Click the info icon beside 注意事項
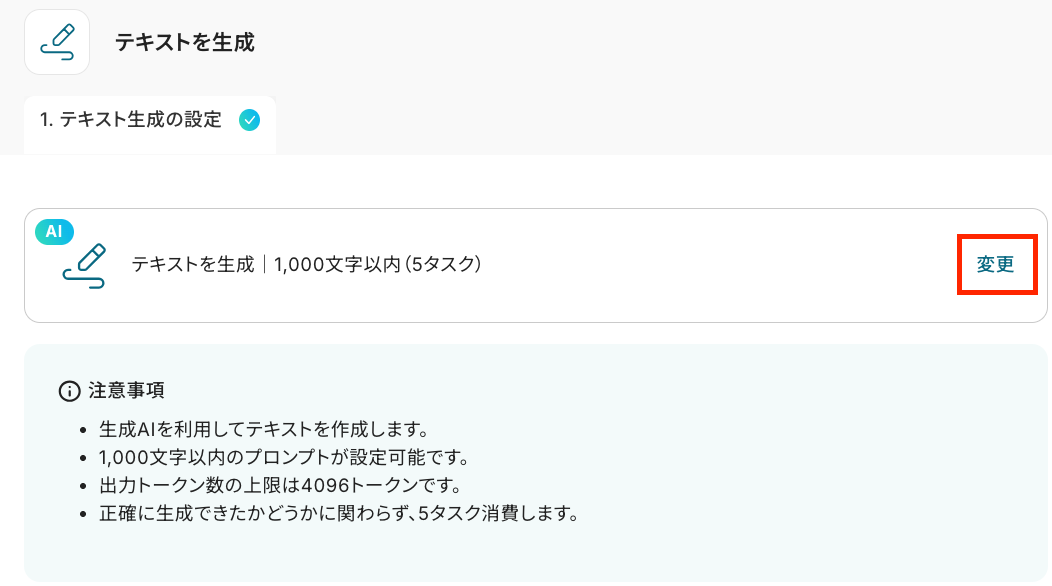 pyautogui.click(x=69, y=391)
